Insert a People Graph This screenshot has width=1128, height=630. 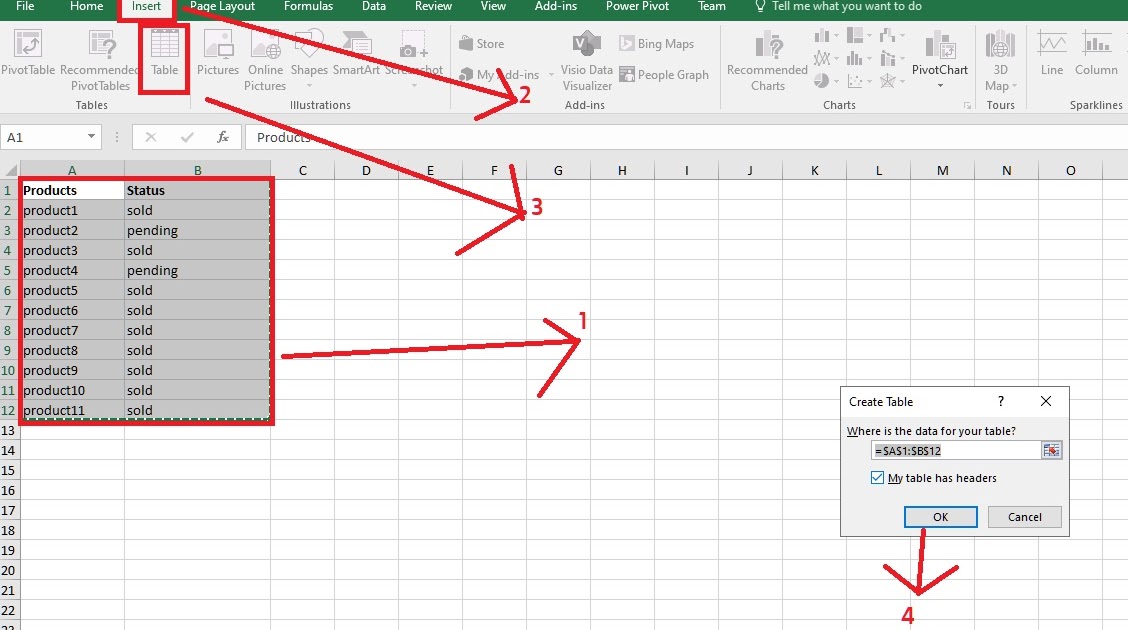click(664, 74)
